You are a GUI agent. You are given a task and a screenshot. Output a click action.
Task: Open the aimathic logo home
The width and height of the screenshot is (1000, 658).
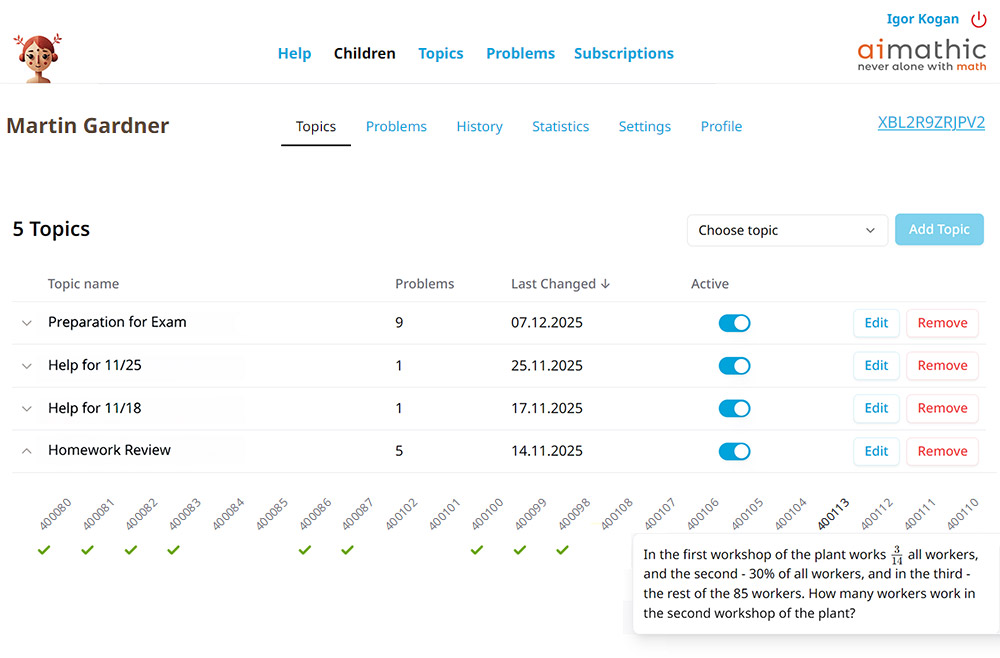(921, 54)
